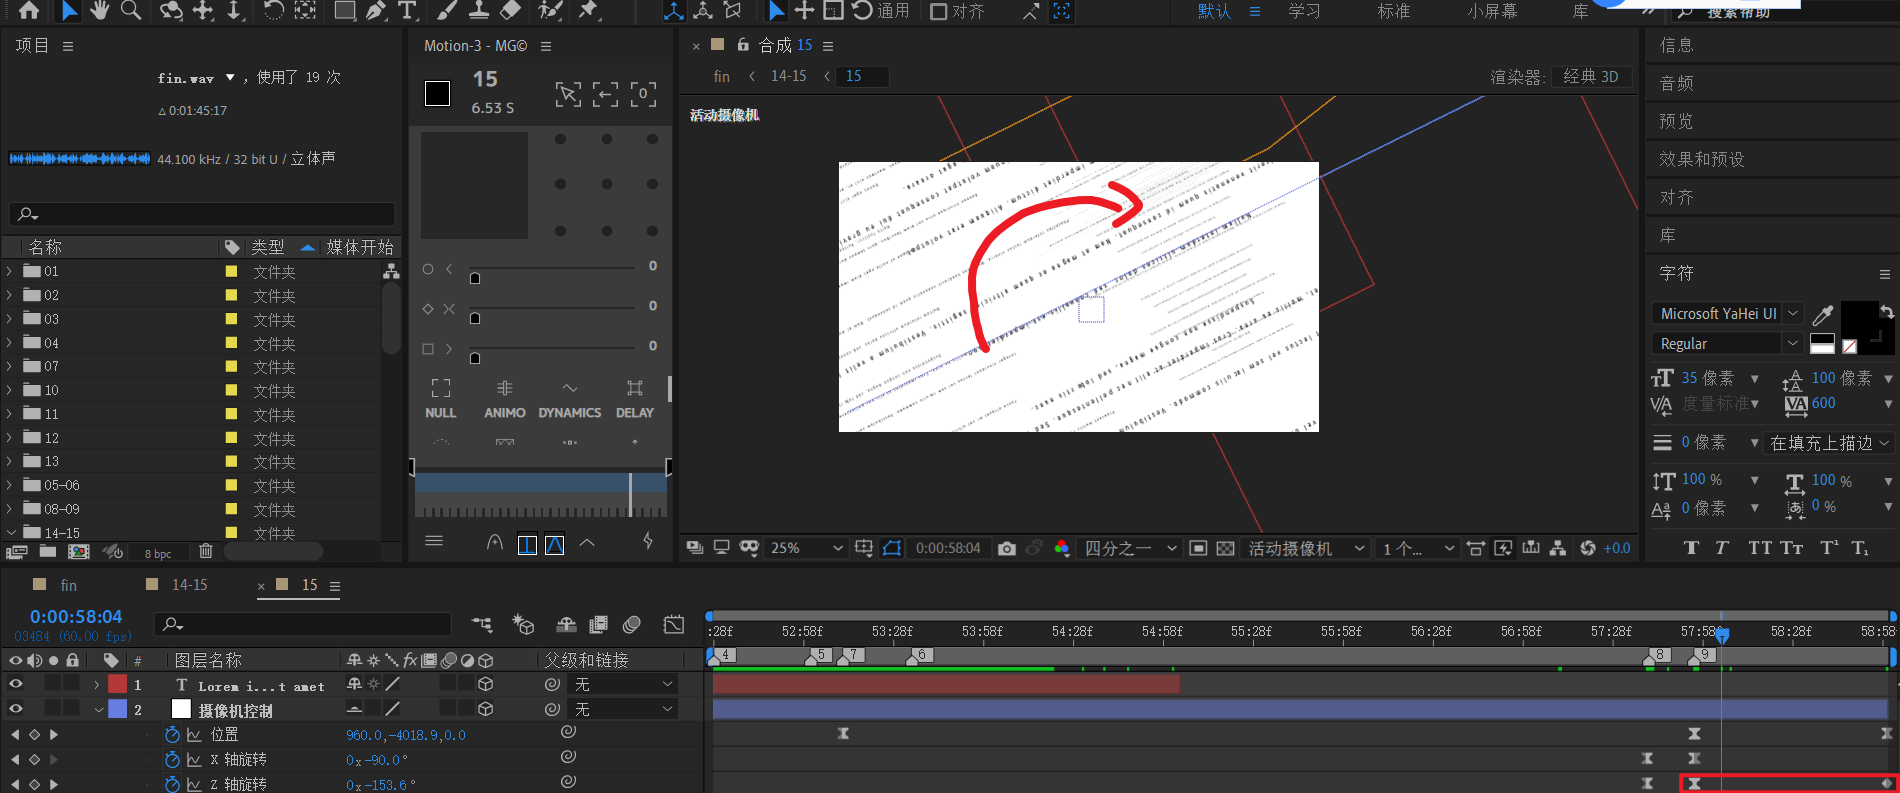Select the Type text tool
The image size is (1900, 793).
tap(407, 10)
